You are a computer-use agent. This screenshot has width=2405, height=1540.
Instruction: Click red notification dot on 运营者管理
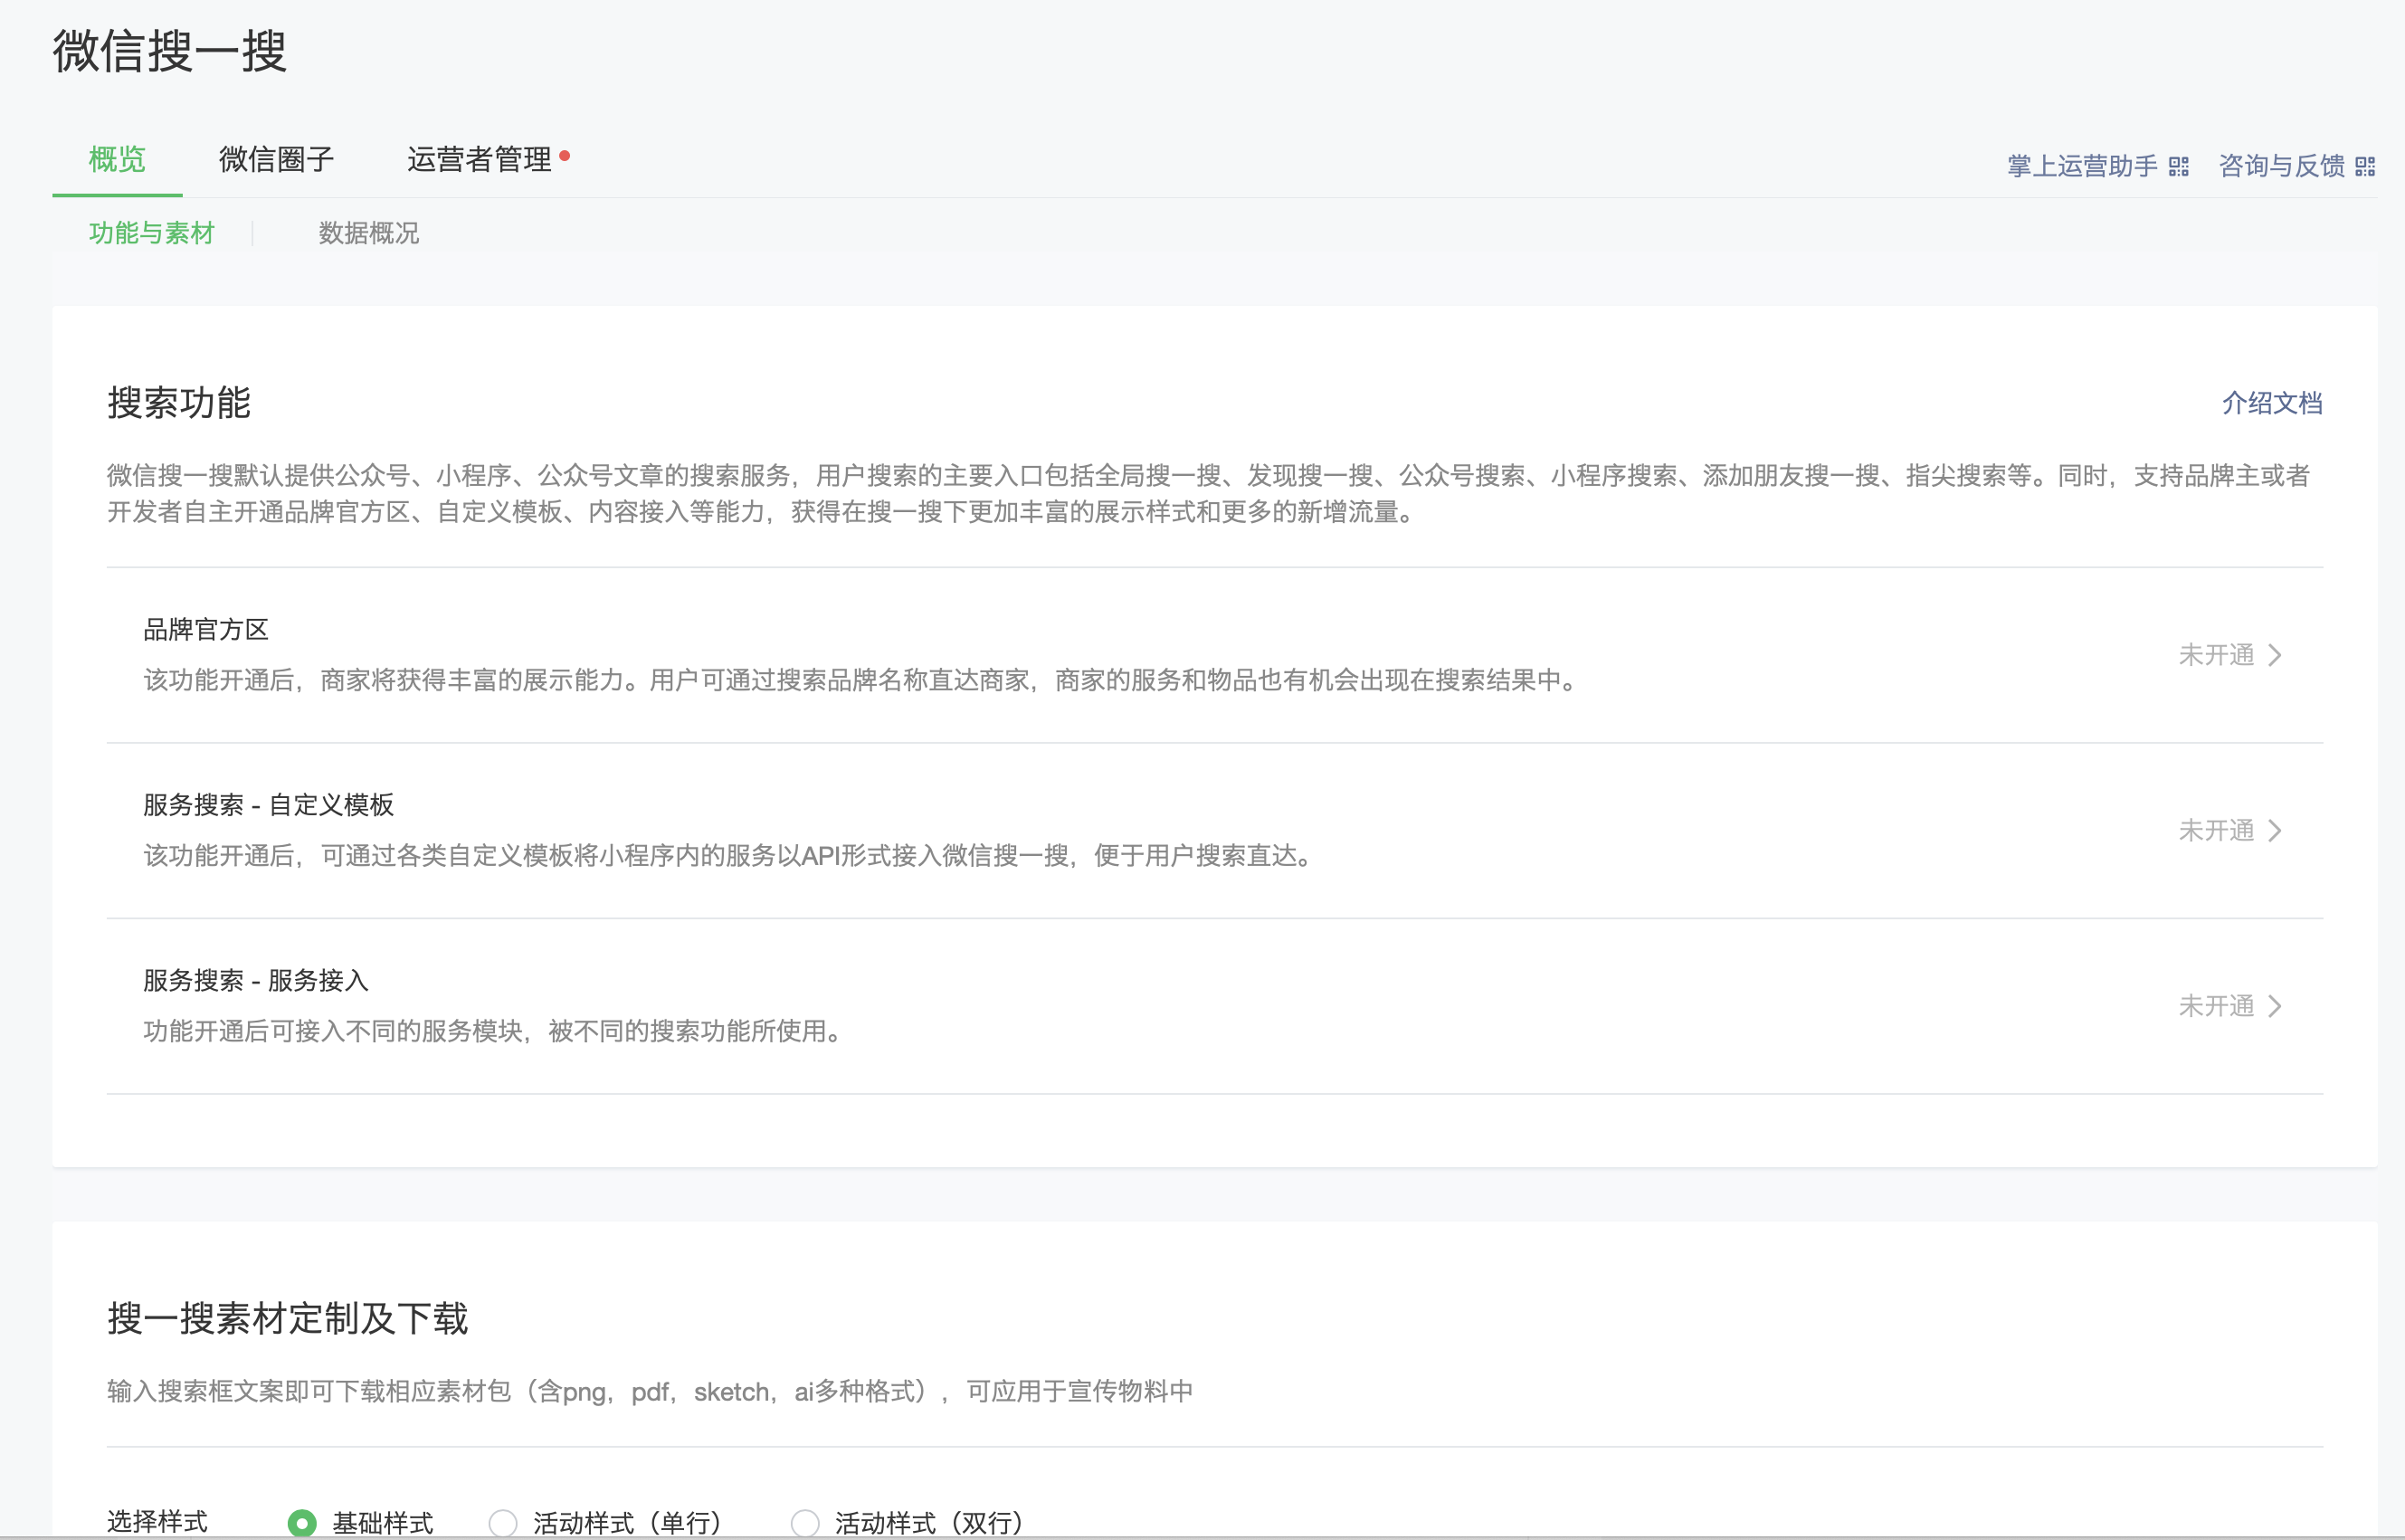point(565,156)
